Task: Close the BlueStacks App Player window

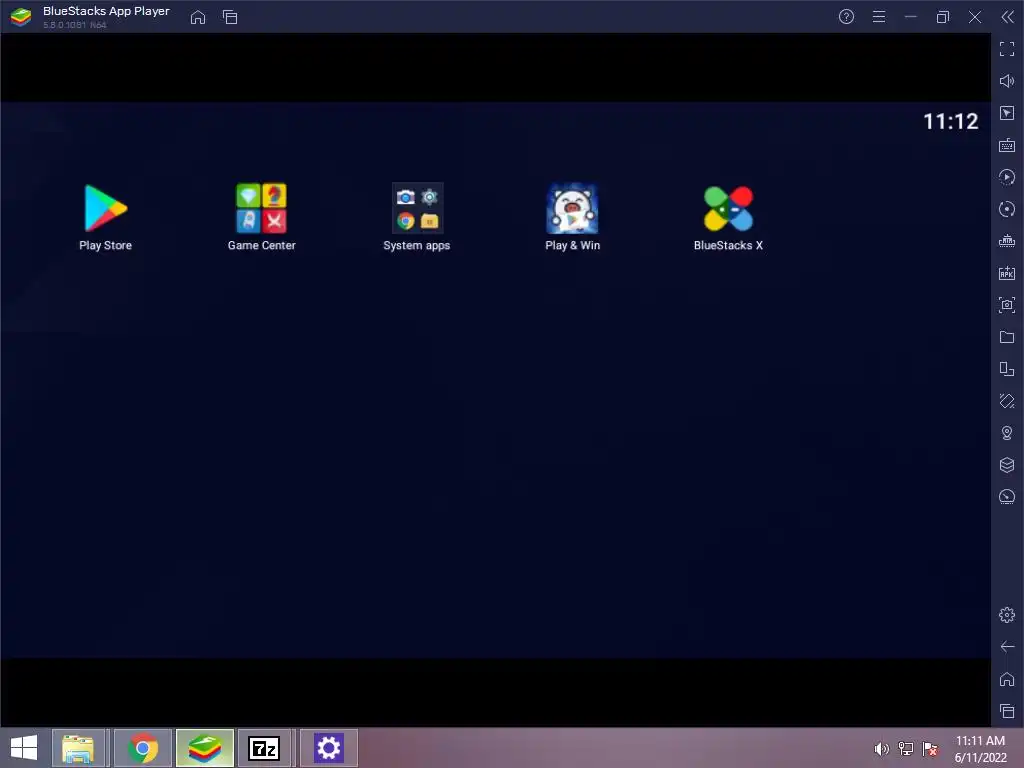Action: [x=974, y=17]
